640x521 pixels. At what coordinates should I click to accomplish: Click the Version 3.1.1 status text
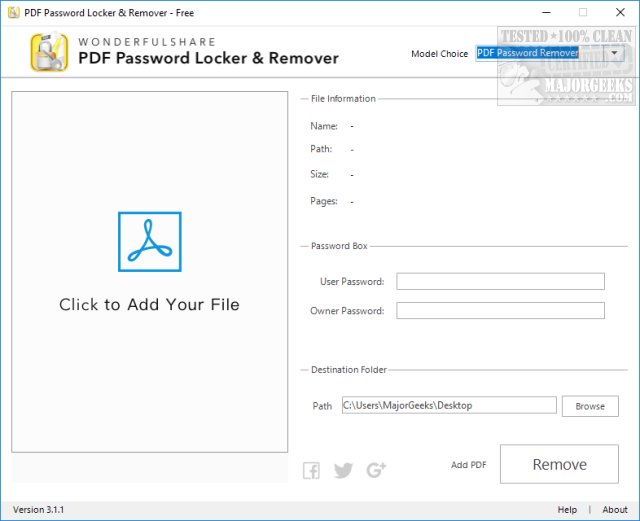(38, 510)
